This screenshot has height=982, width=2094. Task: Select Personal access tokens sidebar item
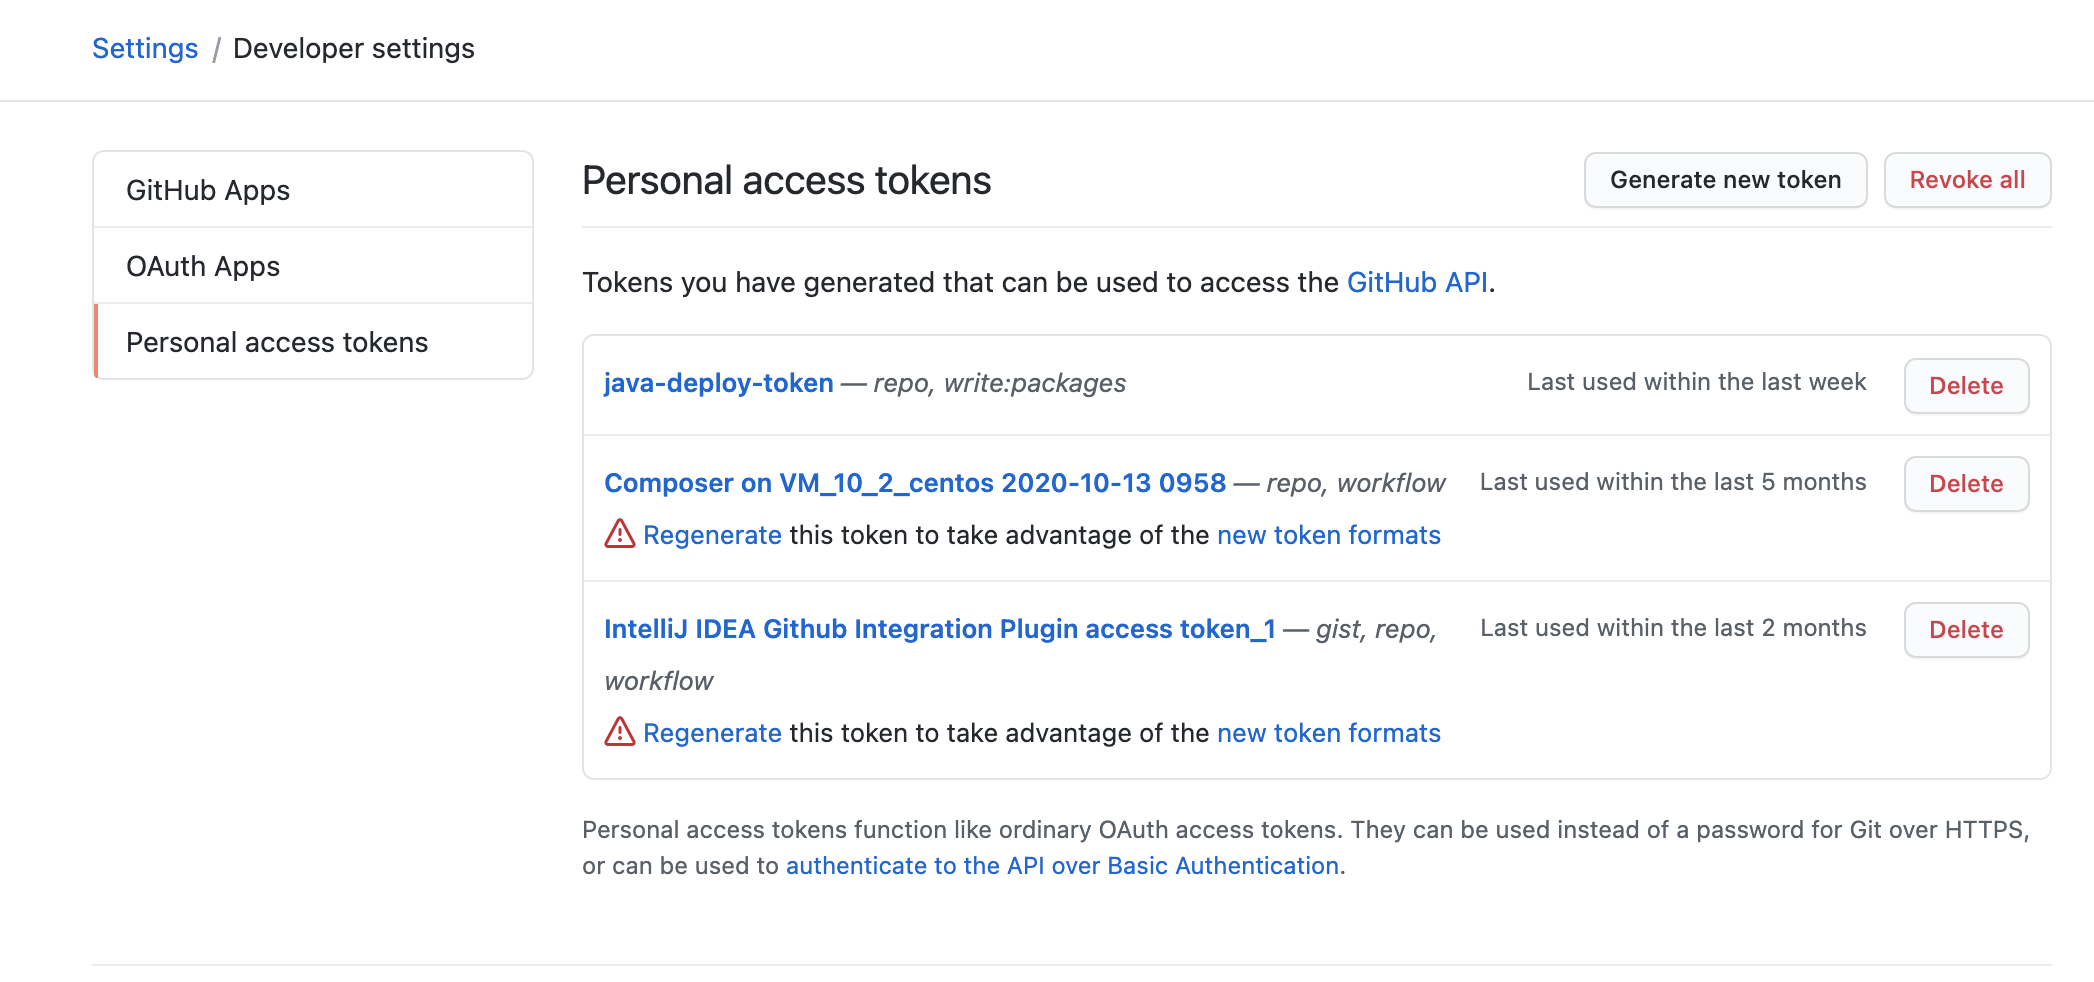click(x=277, y=342)
